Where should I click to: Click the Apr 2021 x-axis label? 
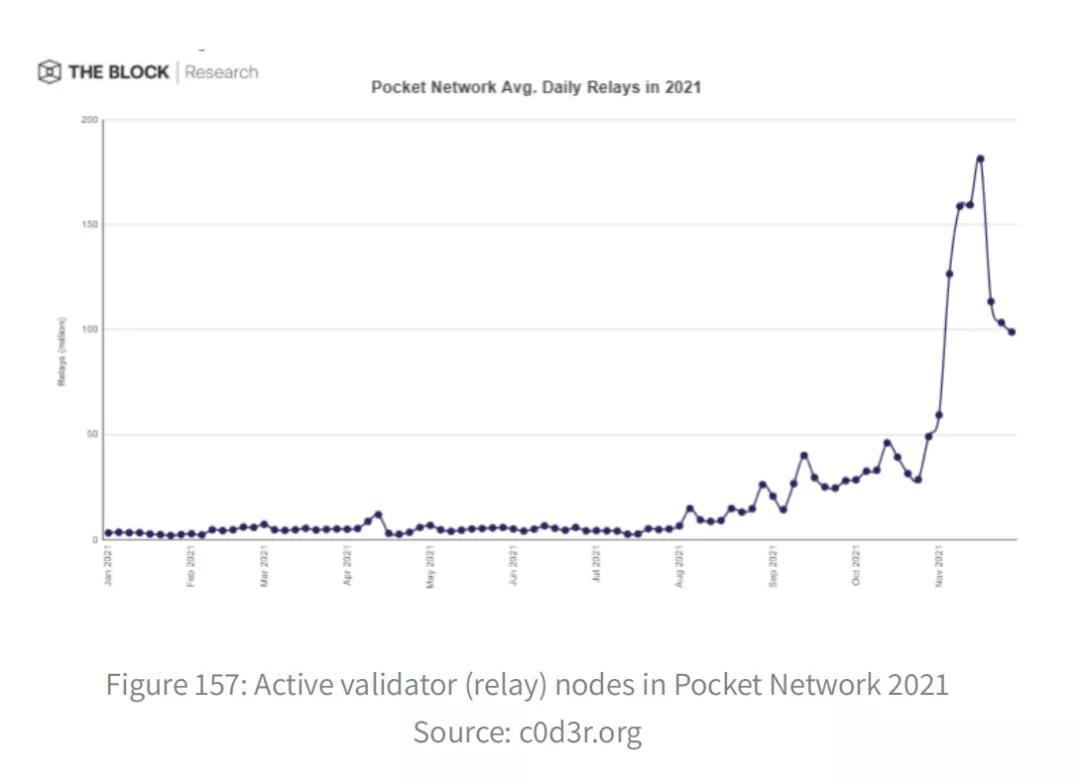pyautogui.click(x=348, y=565)
